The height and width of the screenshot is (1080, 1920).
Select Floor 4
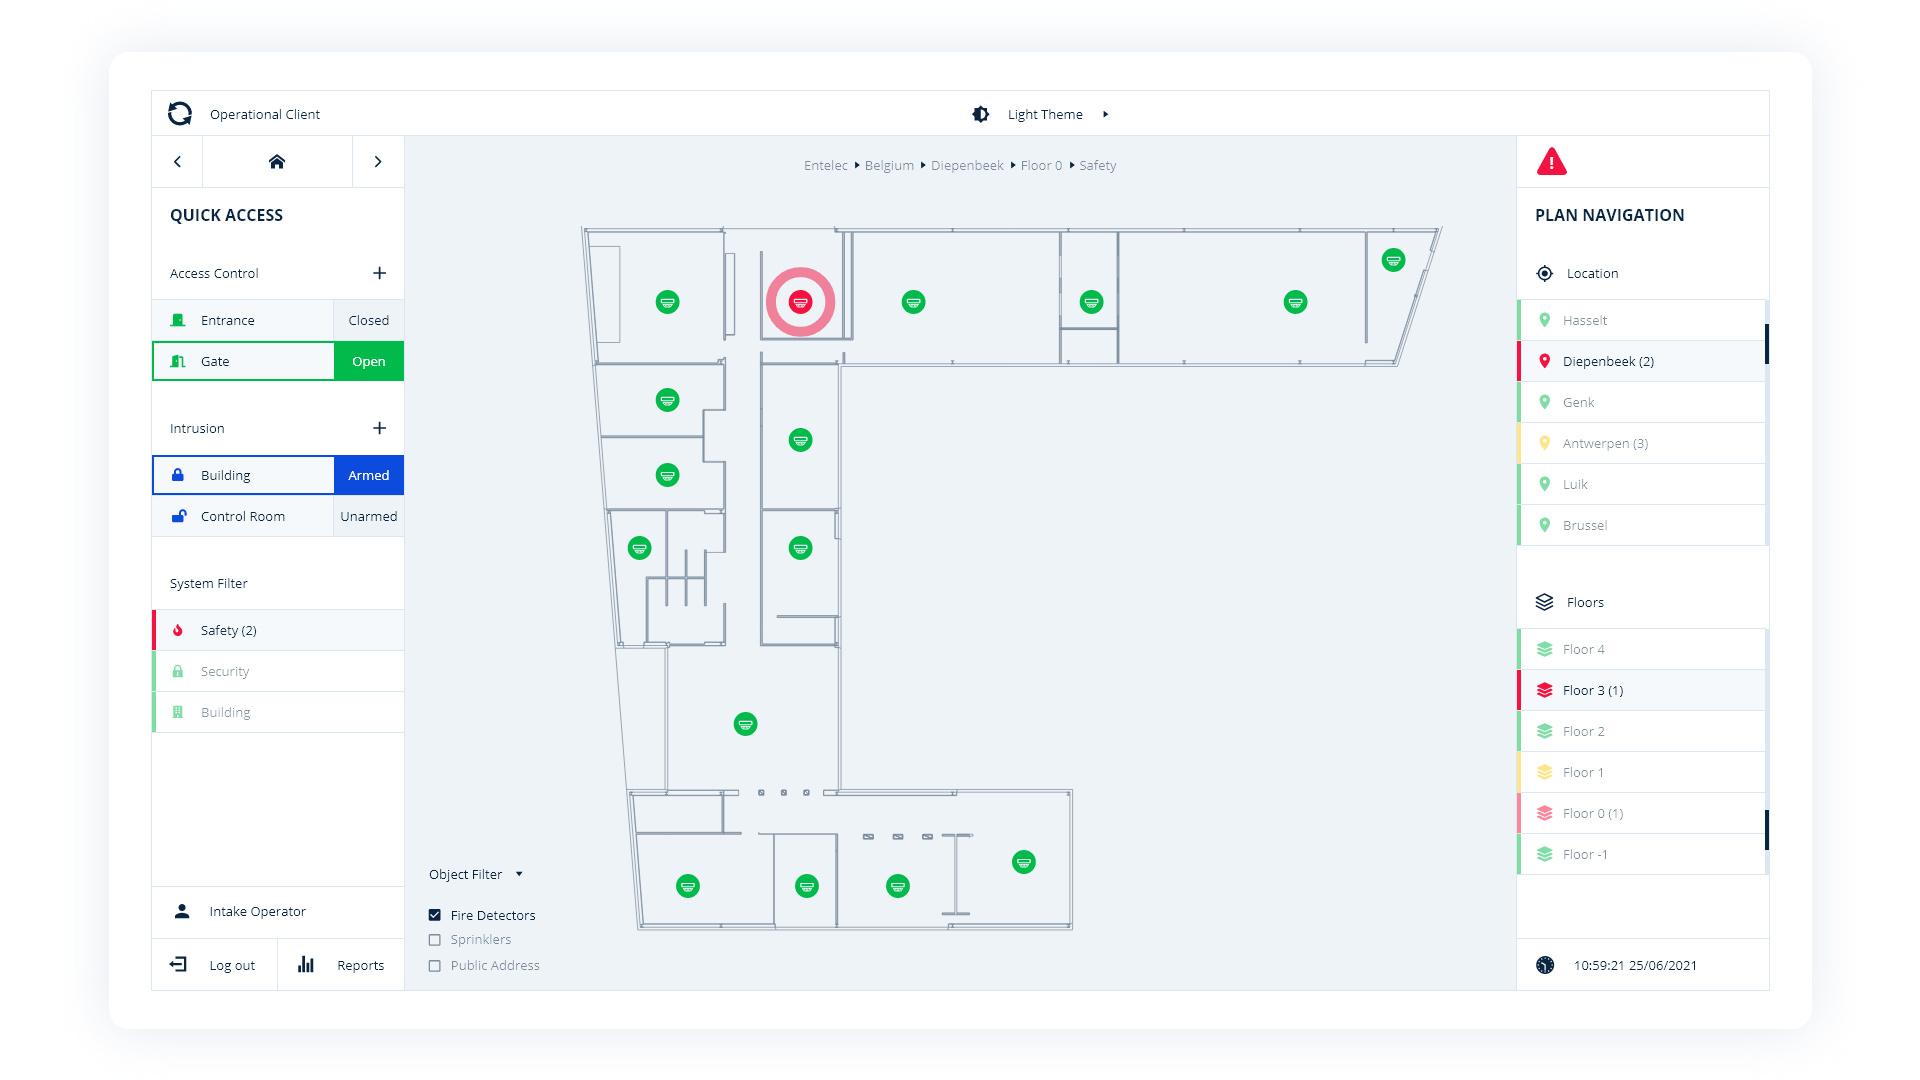[1640, 649]
